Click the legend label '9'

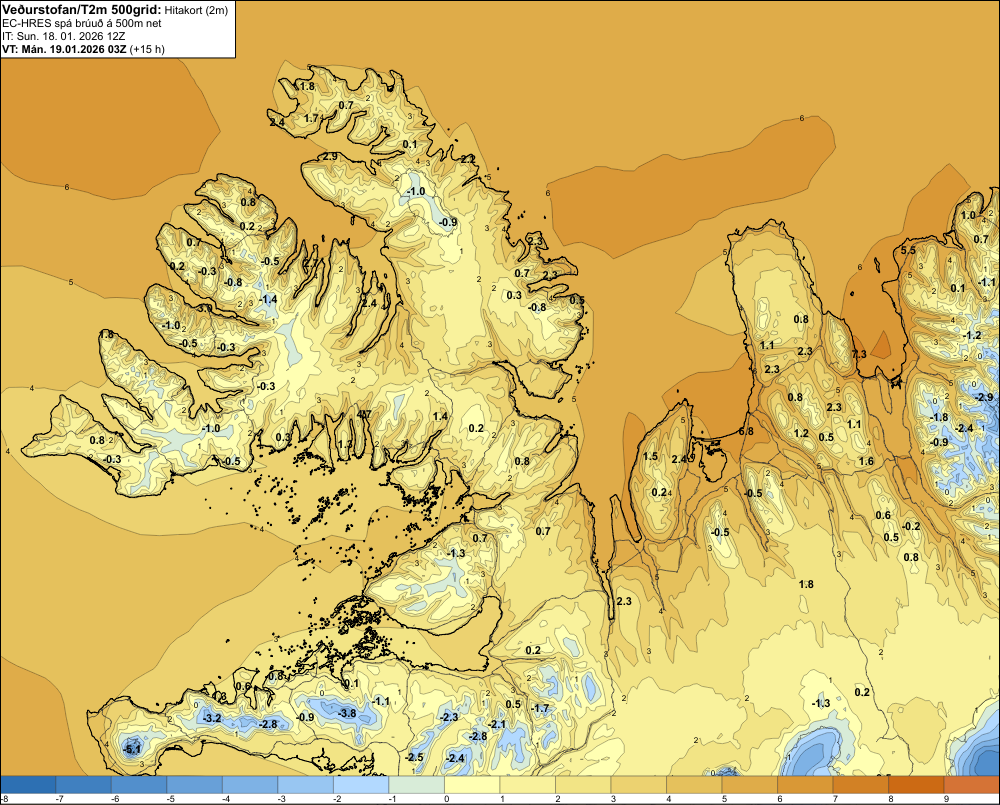pos(946,799)
